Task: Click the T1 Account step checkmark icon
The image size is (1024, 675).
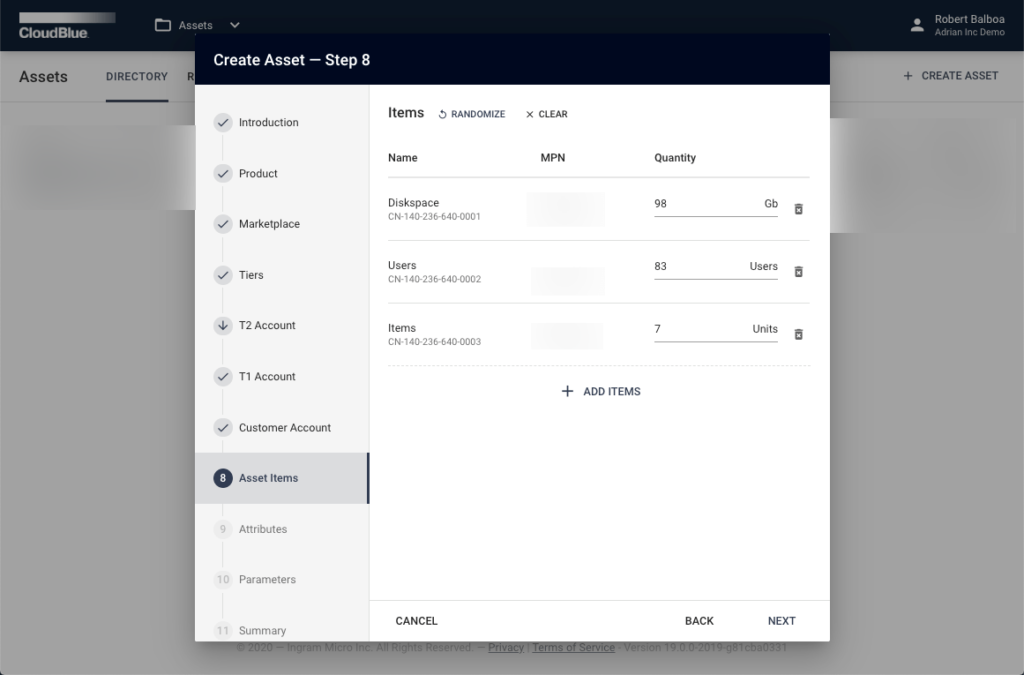Action: [x=223, y=376]
